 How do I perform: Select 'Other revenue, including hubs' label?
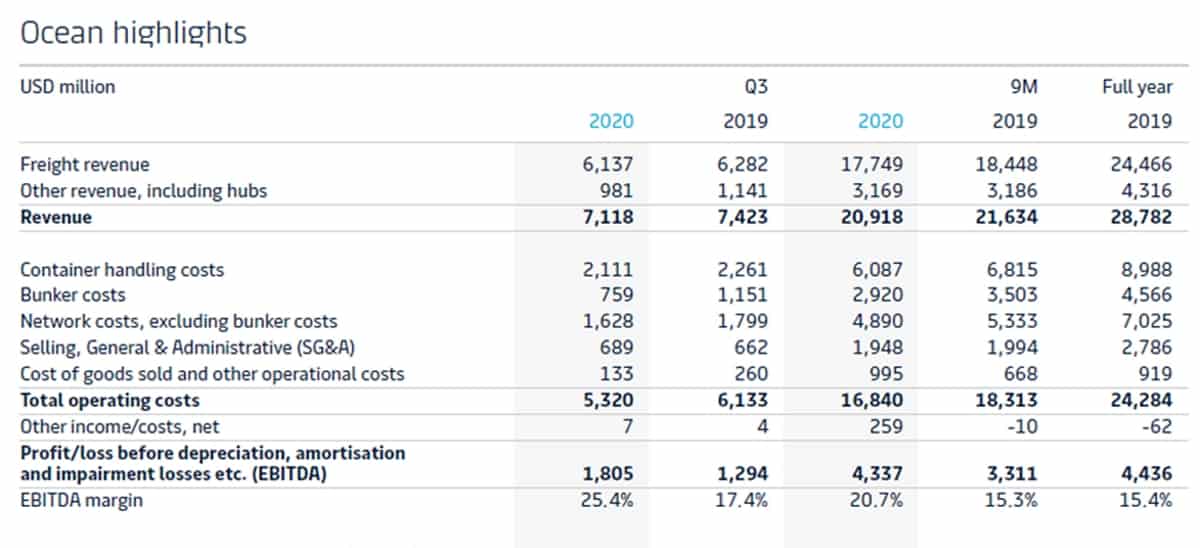[x=144, y=190]
